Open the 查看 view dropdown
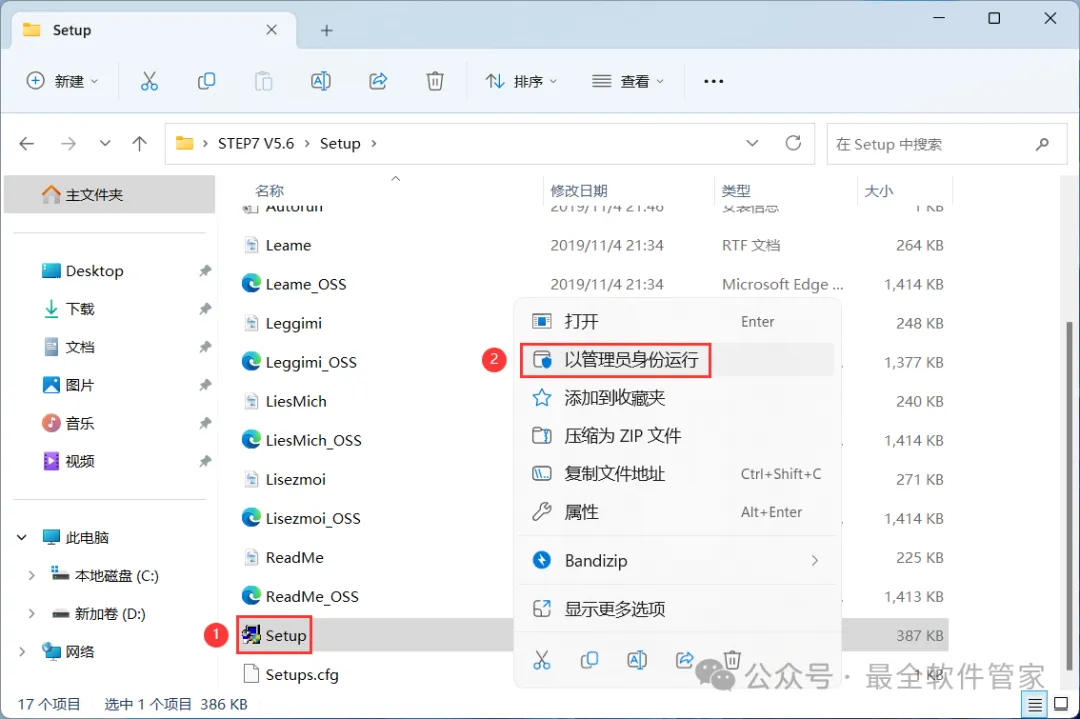This screenshot has height=719, width=1080. 627,81
